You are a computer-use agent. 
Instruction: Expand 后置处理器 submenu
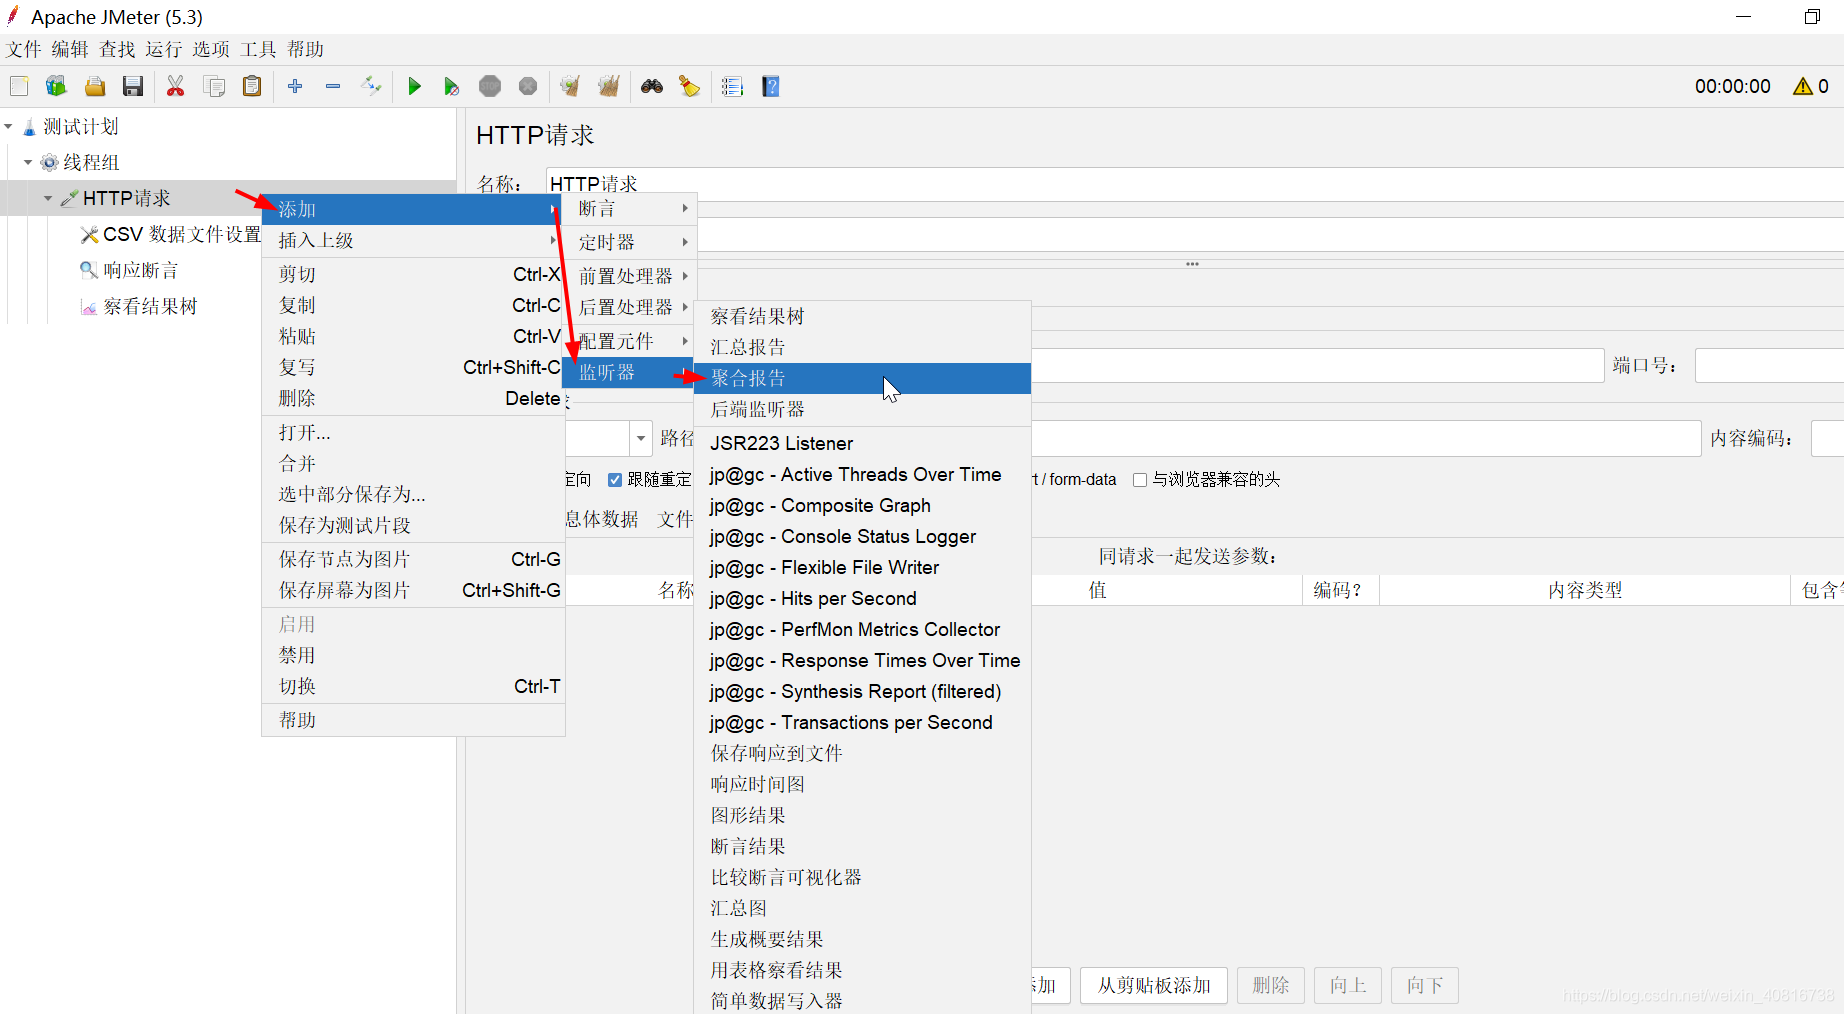[x=630, y=307]
